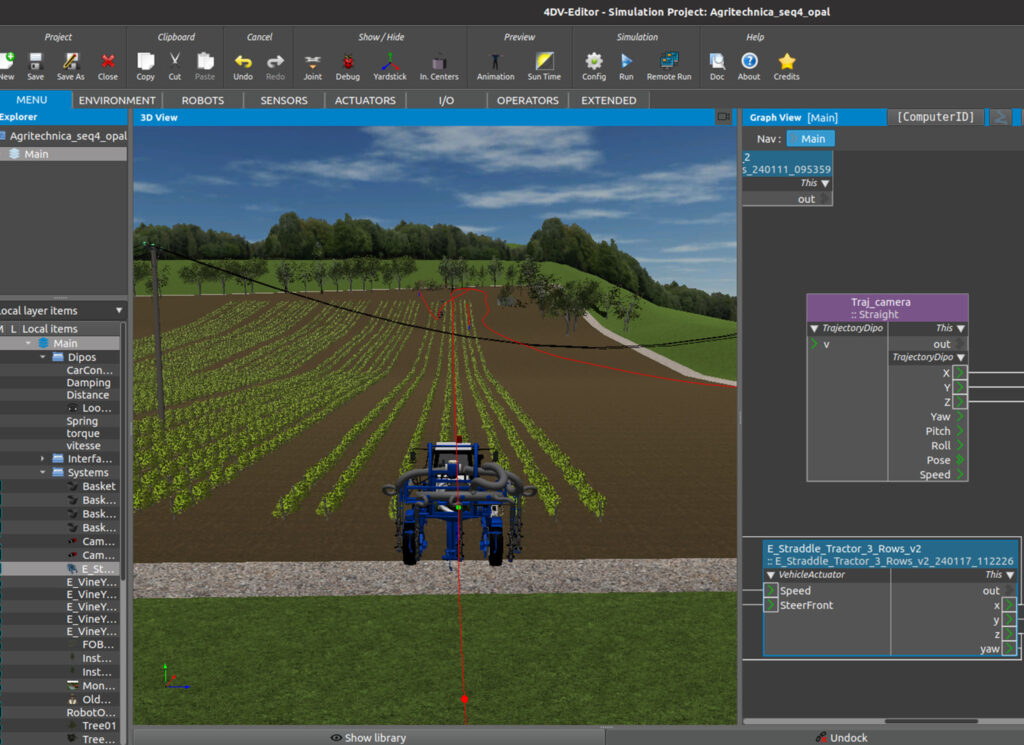This screenshot has height=745, width=1024.
Task: Switch to the MENU tab
Action: [31, 100]
